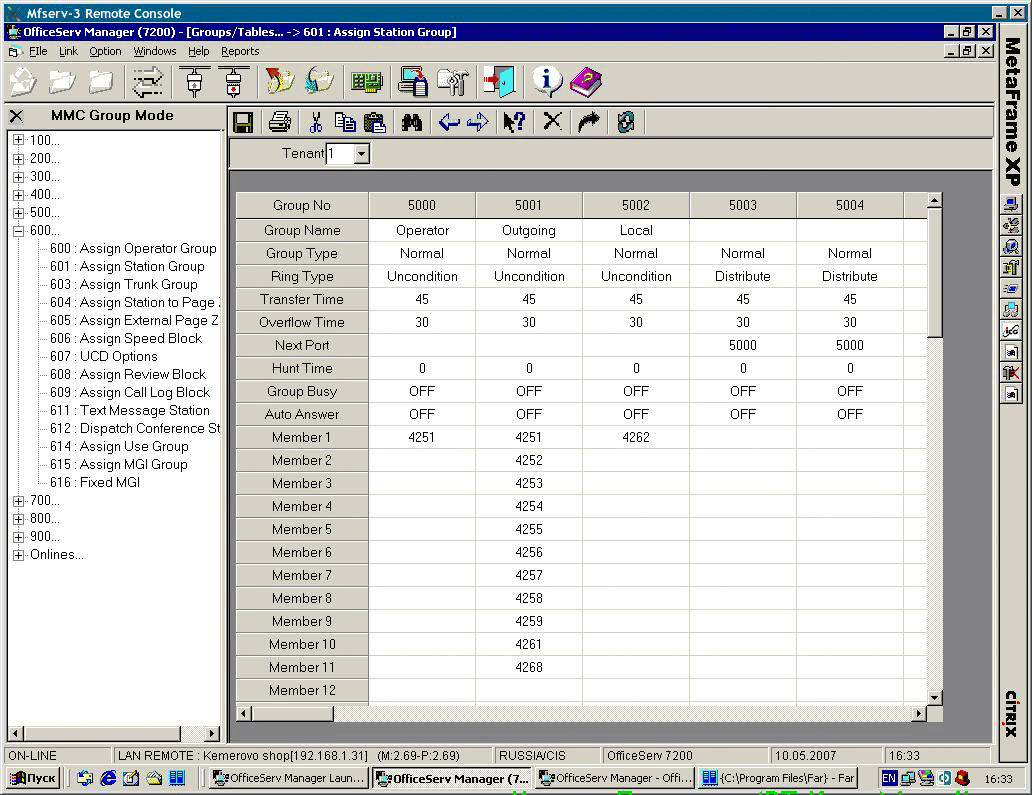This screenshot has height=795, width=1032.
Task: Expand the 300... tree node
Action: click(18, 176)
